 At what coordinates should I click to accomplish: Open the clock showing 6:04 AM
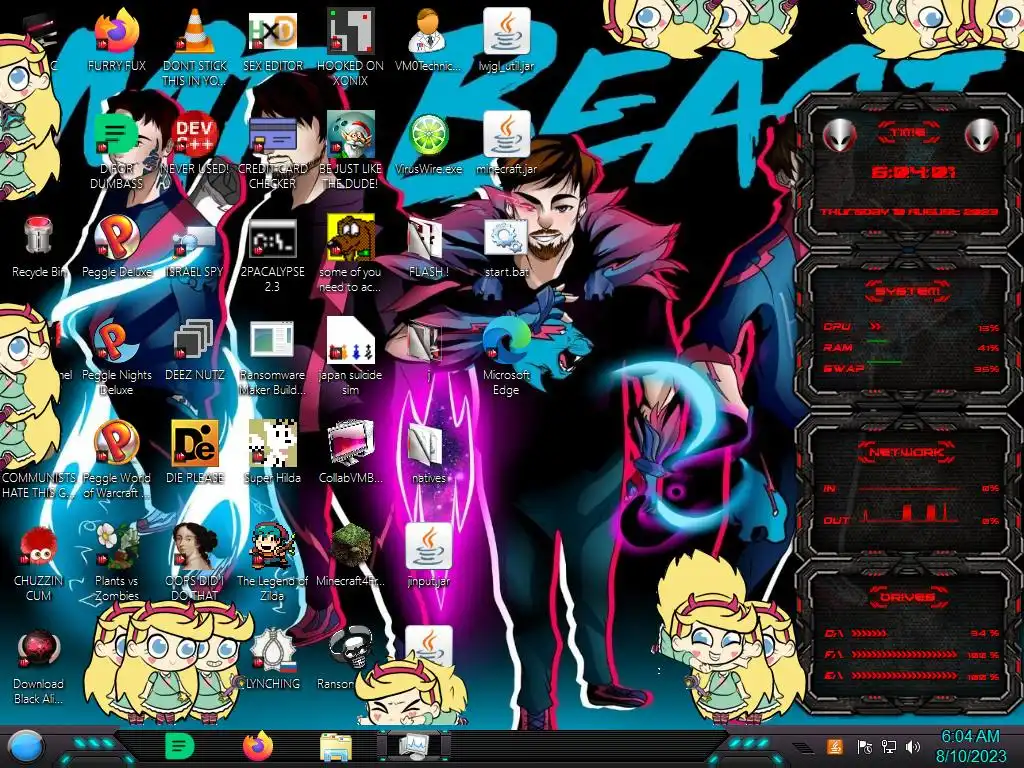click(970, 746)
